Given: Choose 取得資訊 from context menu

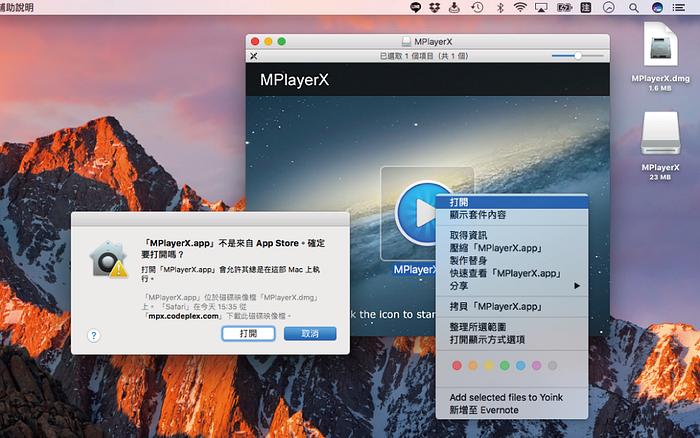Looking at the screenshot, I should tap(512, 235).
